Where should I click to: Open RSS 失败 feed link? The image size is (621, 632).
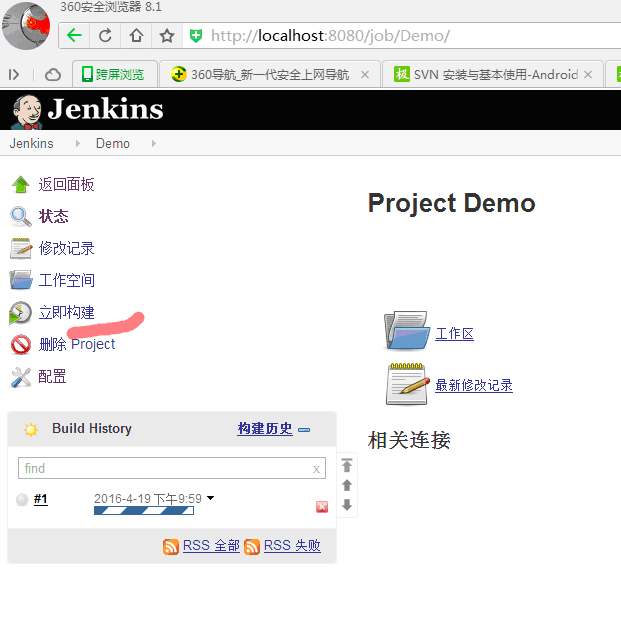pos(292,545)
